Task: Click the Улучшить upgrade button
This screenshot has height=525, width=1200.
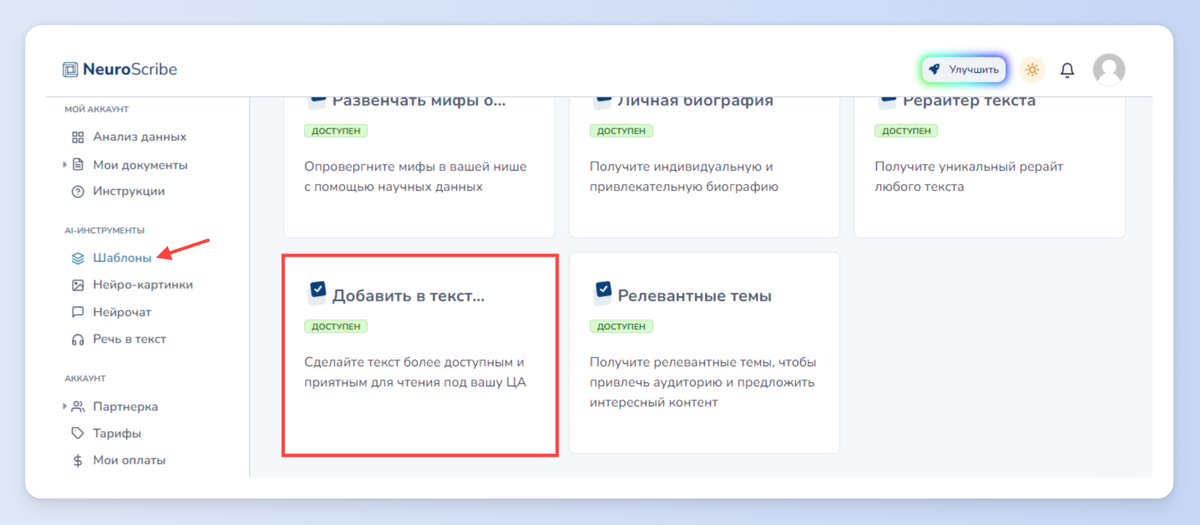Action: point(963,70)
